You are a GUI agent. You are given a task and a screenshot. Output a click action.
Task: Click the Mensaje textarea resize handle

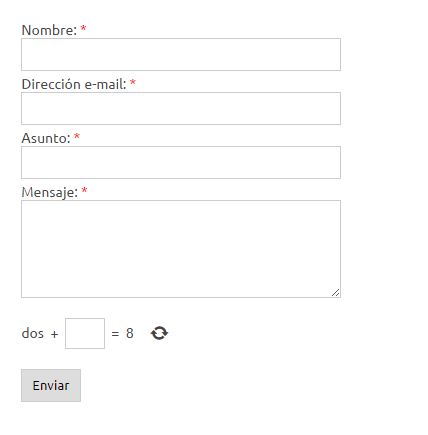336,292
